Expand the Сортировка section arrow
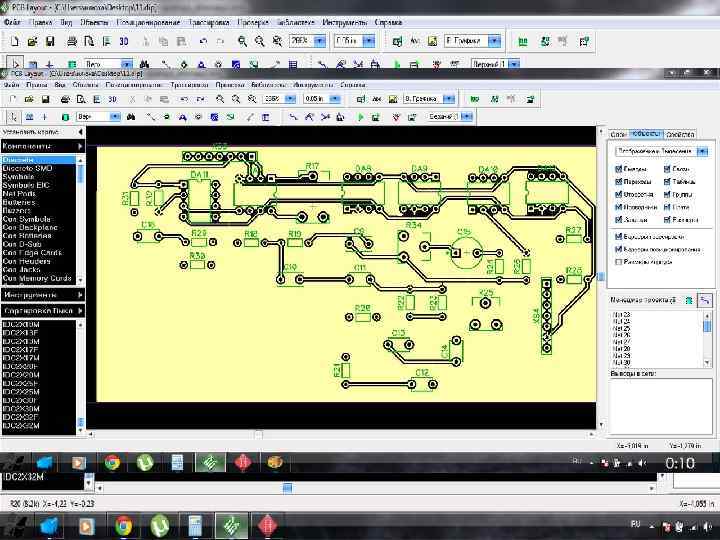 (80, 311)
